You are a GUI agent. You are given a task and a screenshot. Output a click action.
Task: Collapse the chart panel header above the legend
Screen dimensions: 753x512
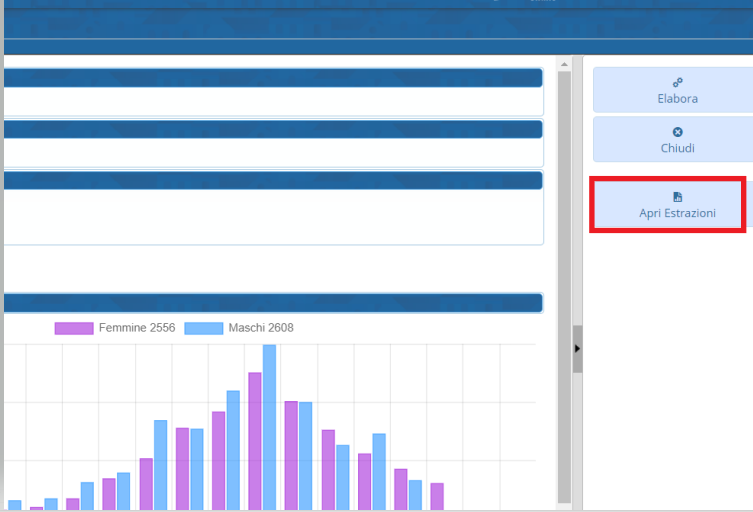272,303
